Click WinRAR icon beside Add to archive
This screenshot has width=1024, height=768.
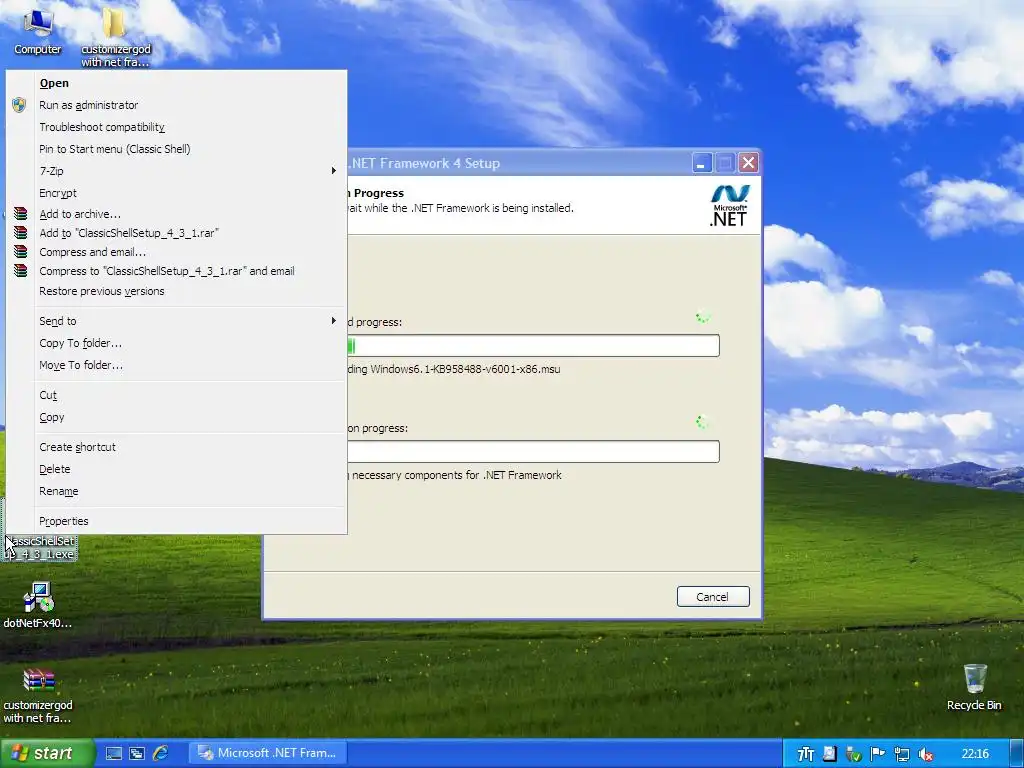click(21, 214)
